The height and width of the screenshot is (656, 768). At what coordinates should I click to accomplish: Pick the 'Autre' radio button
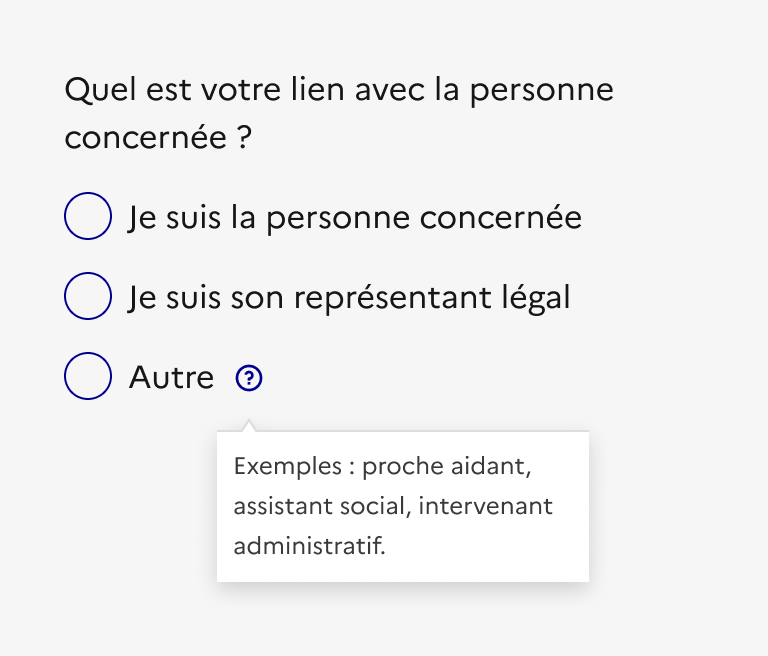88,377
